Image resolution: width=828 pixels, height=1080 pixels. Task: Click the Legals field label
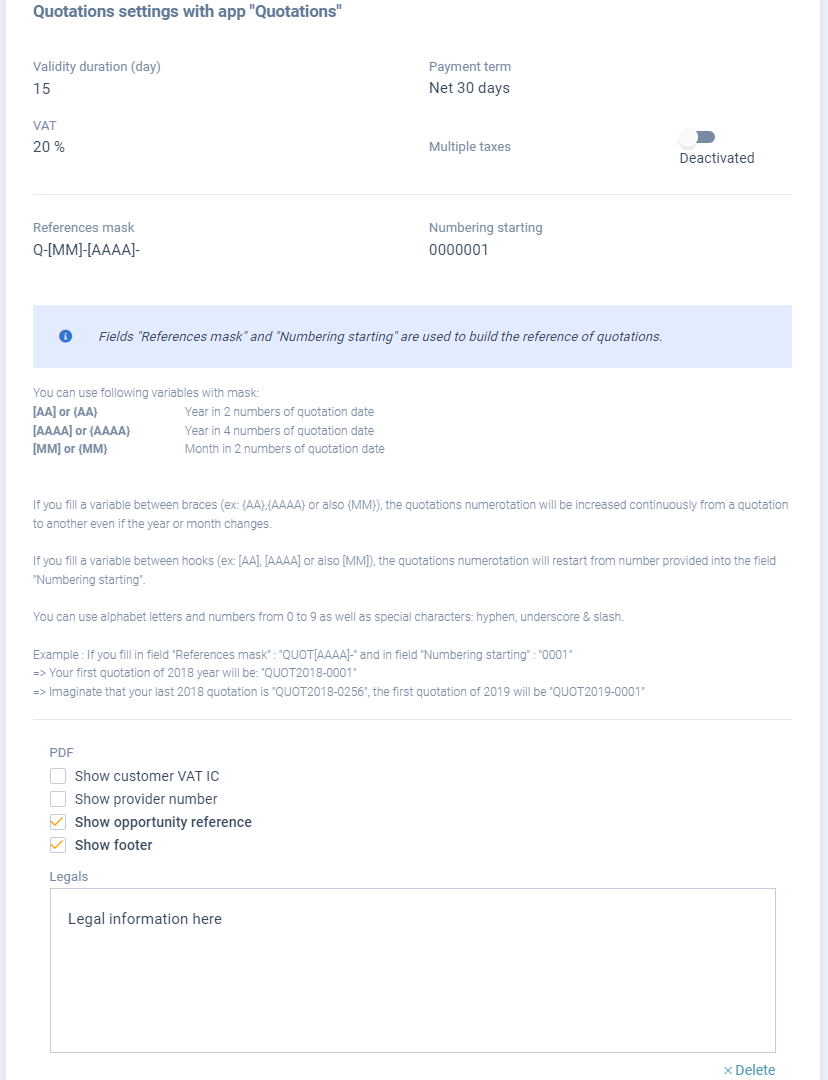click(69, 877)
